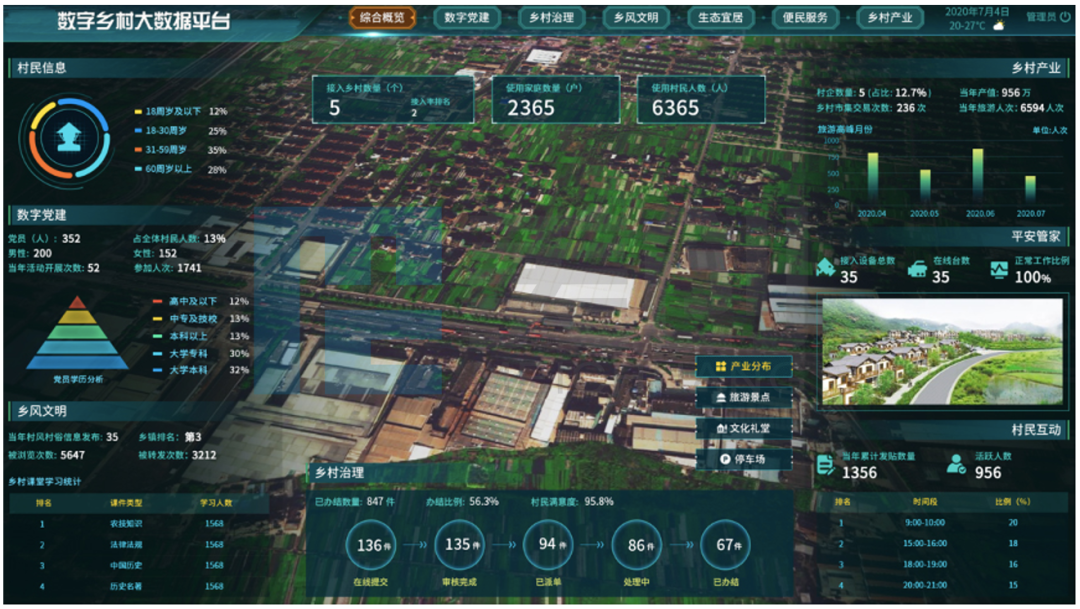Screen dimensions: 1080x609
Task: Click the 停车场 map button
Action: click(744, 459)
